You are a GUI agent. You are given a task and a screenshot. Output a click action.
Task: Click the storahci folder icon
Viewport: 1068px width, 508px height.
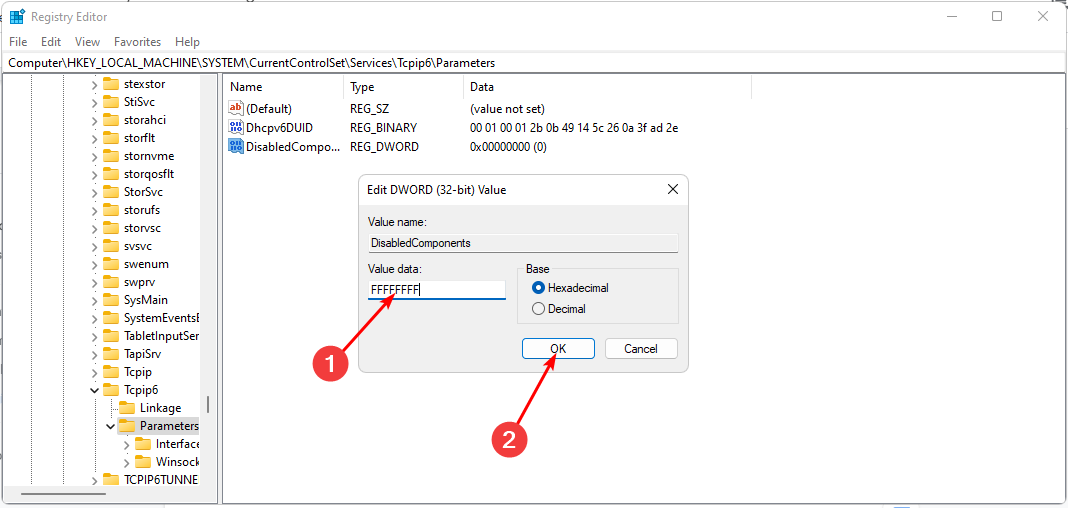coord(111,120)
